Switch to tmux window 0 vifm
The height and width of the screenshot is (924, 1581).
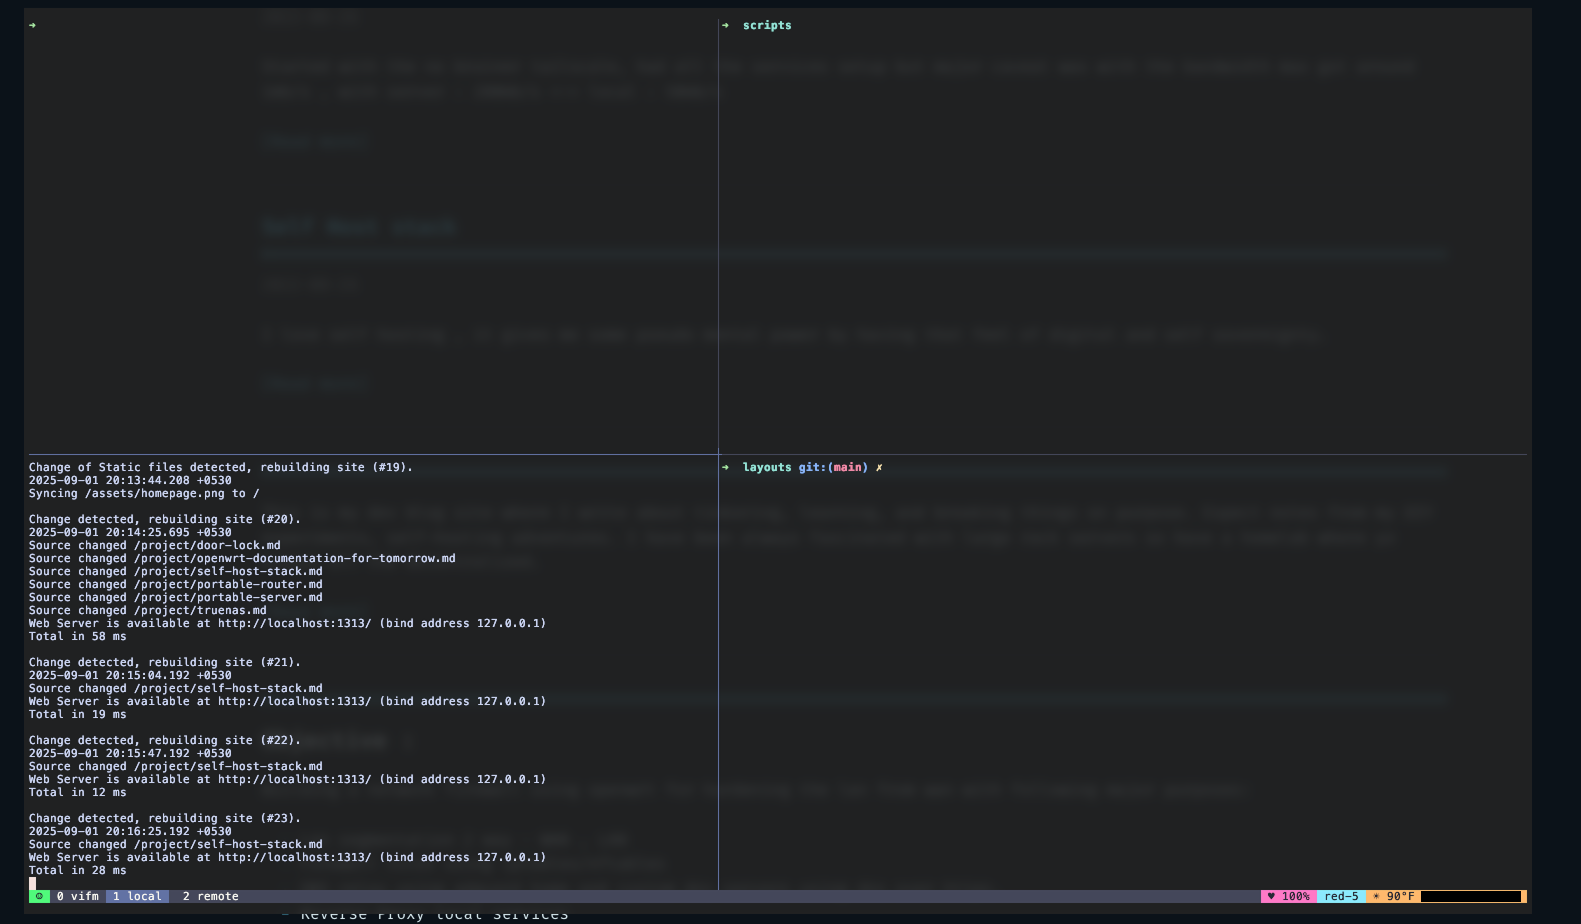[77, 896]
